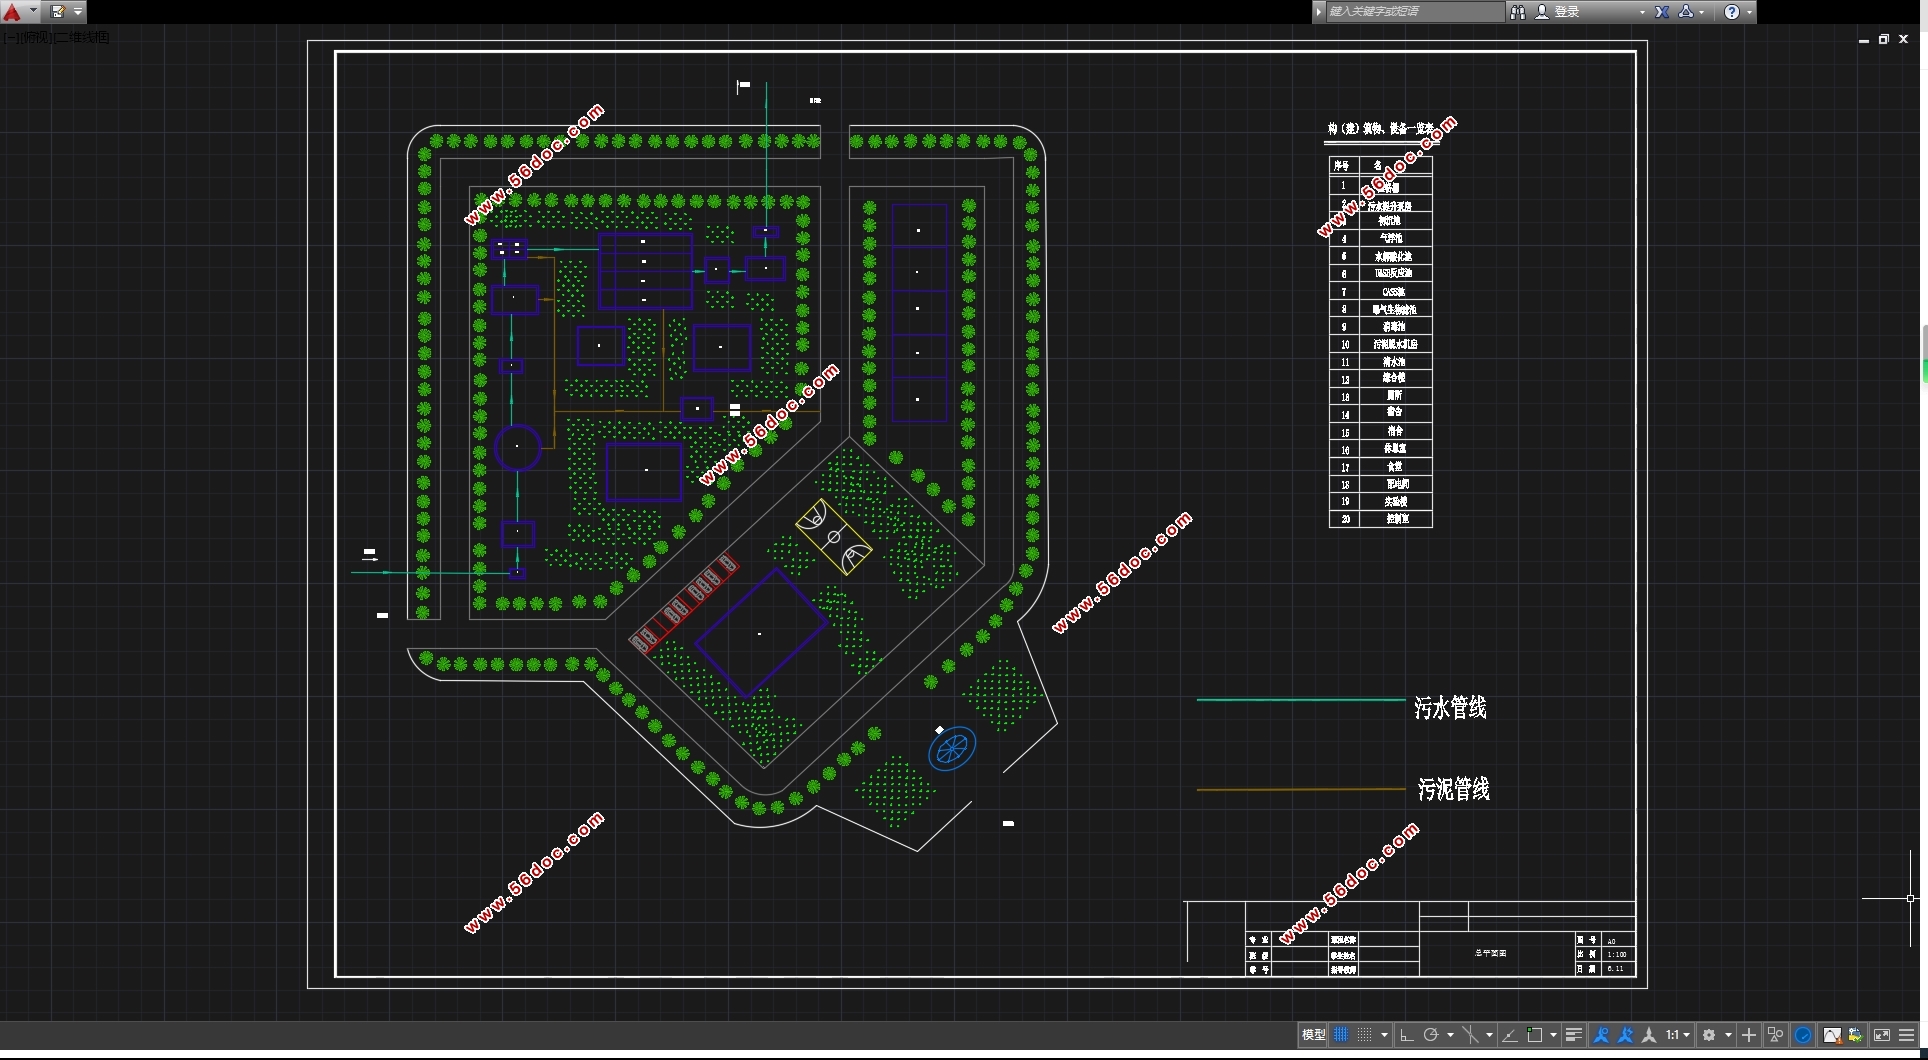
Task: Open the [-] viewport controls menu
Action: tap(10, 37)
